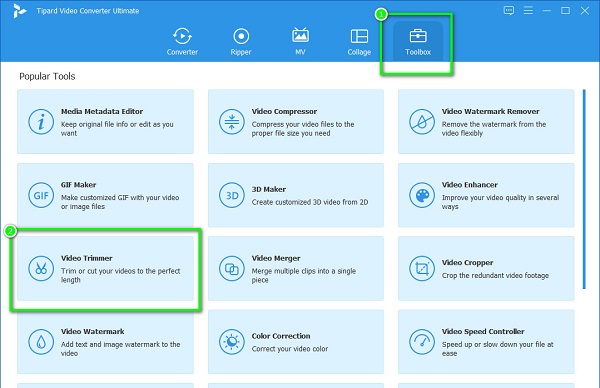Maximize the Tipard window
The image size is (600, 388).
click(x=566, y=11)
